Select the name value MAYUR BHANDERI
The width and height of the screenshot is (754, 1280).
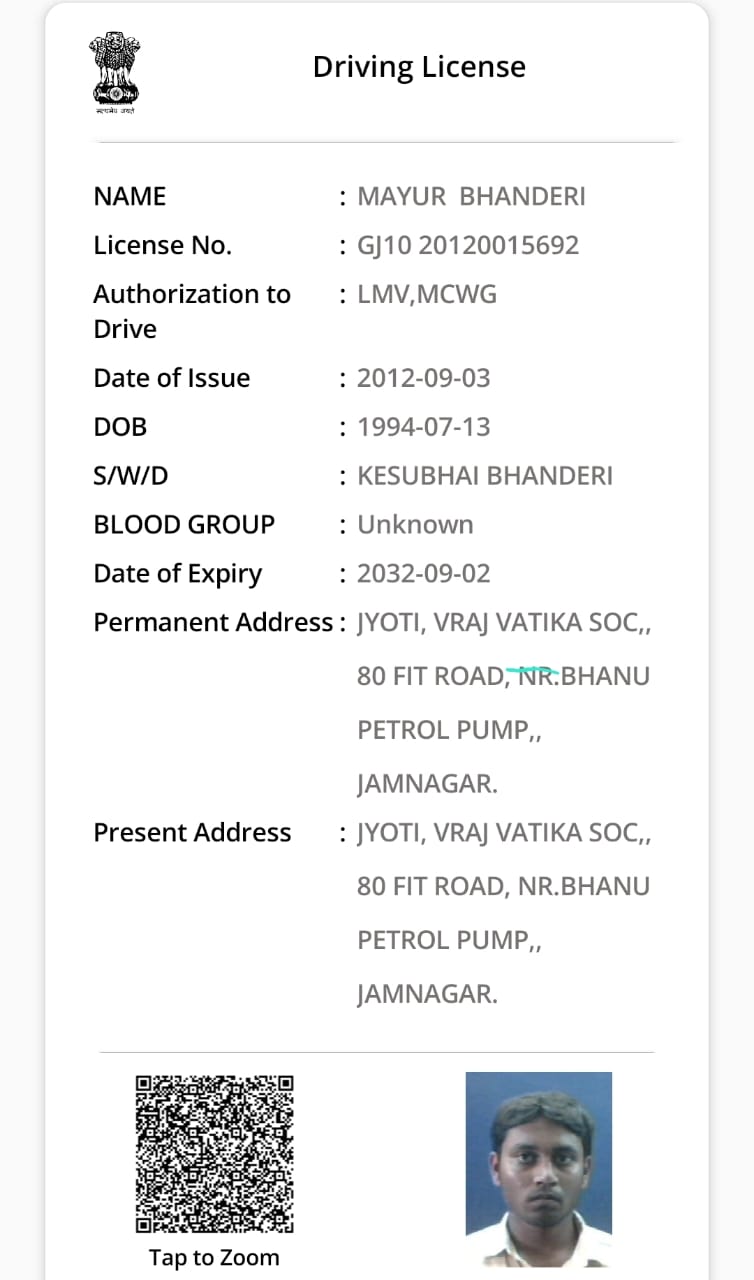coord(471,196)
